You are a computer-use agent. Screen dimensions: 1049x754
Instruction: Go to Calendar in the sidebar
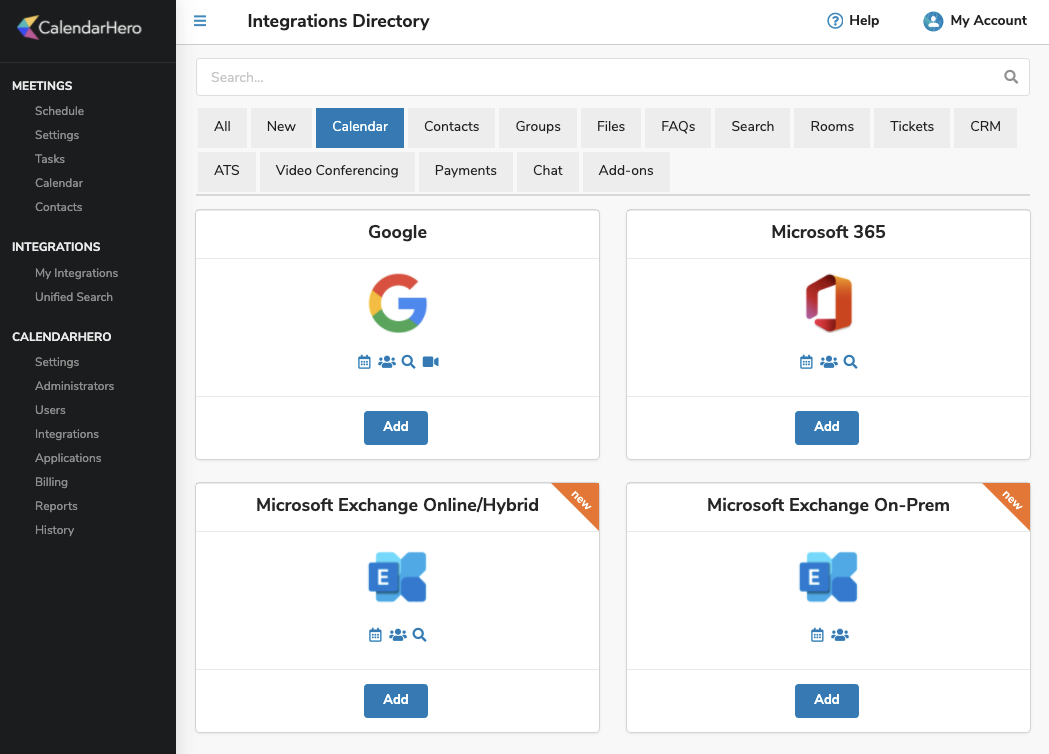pos(59,183)
